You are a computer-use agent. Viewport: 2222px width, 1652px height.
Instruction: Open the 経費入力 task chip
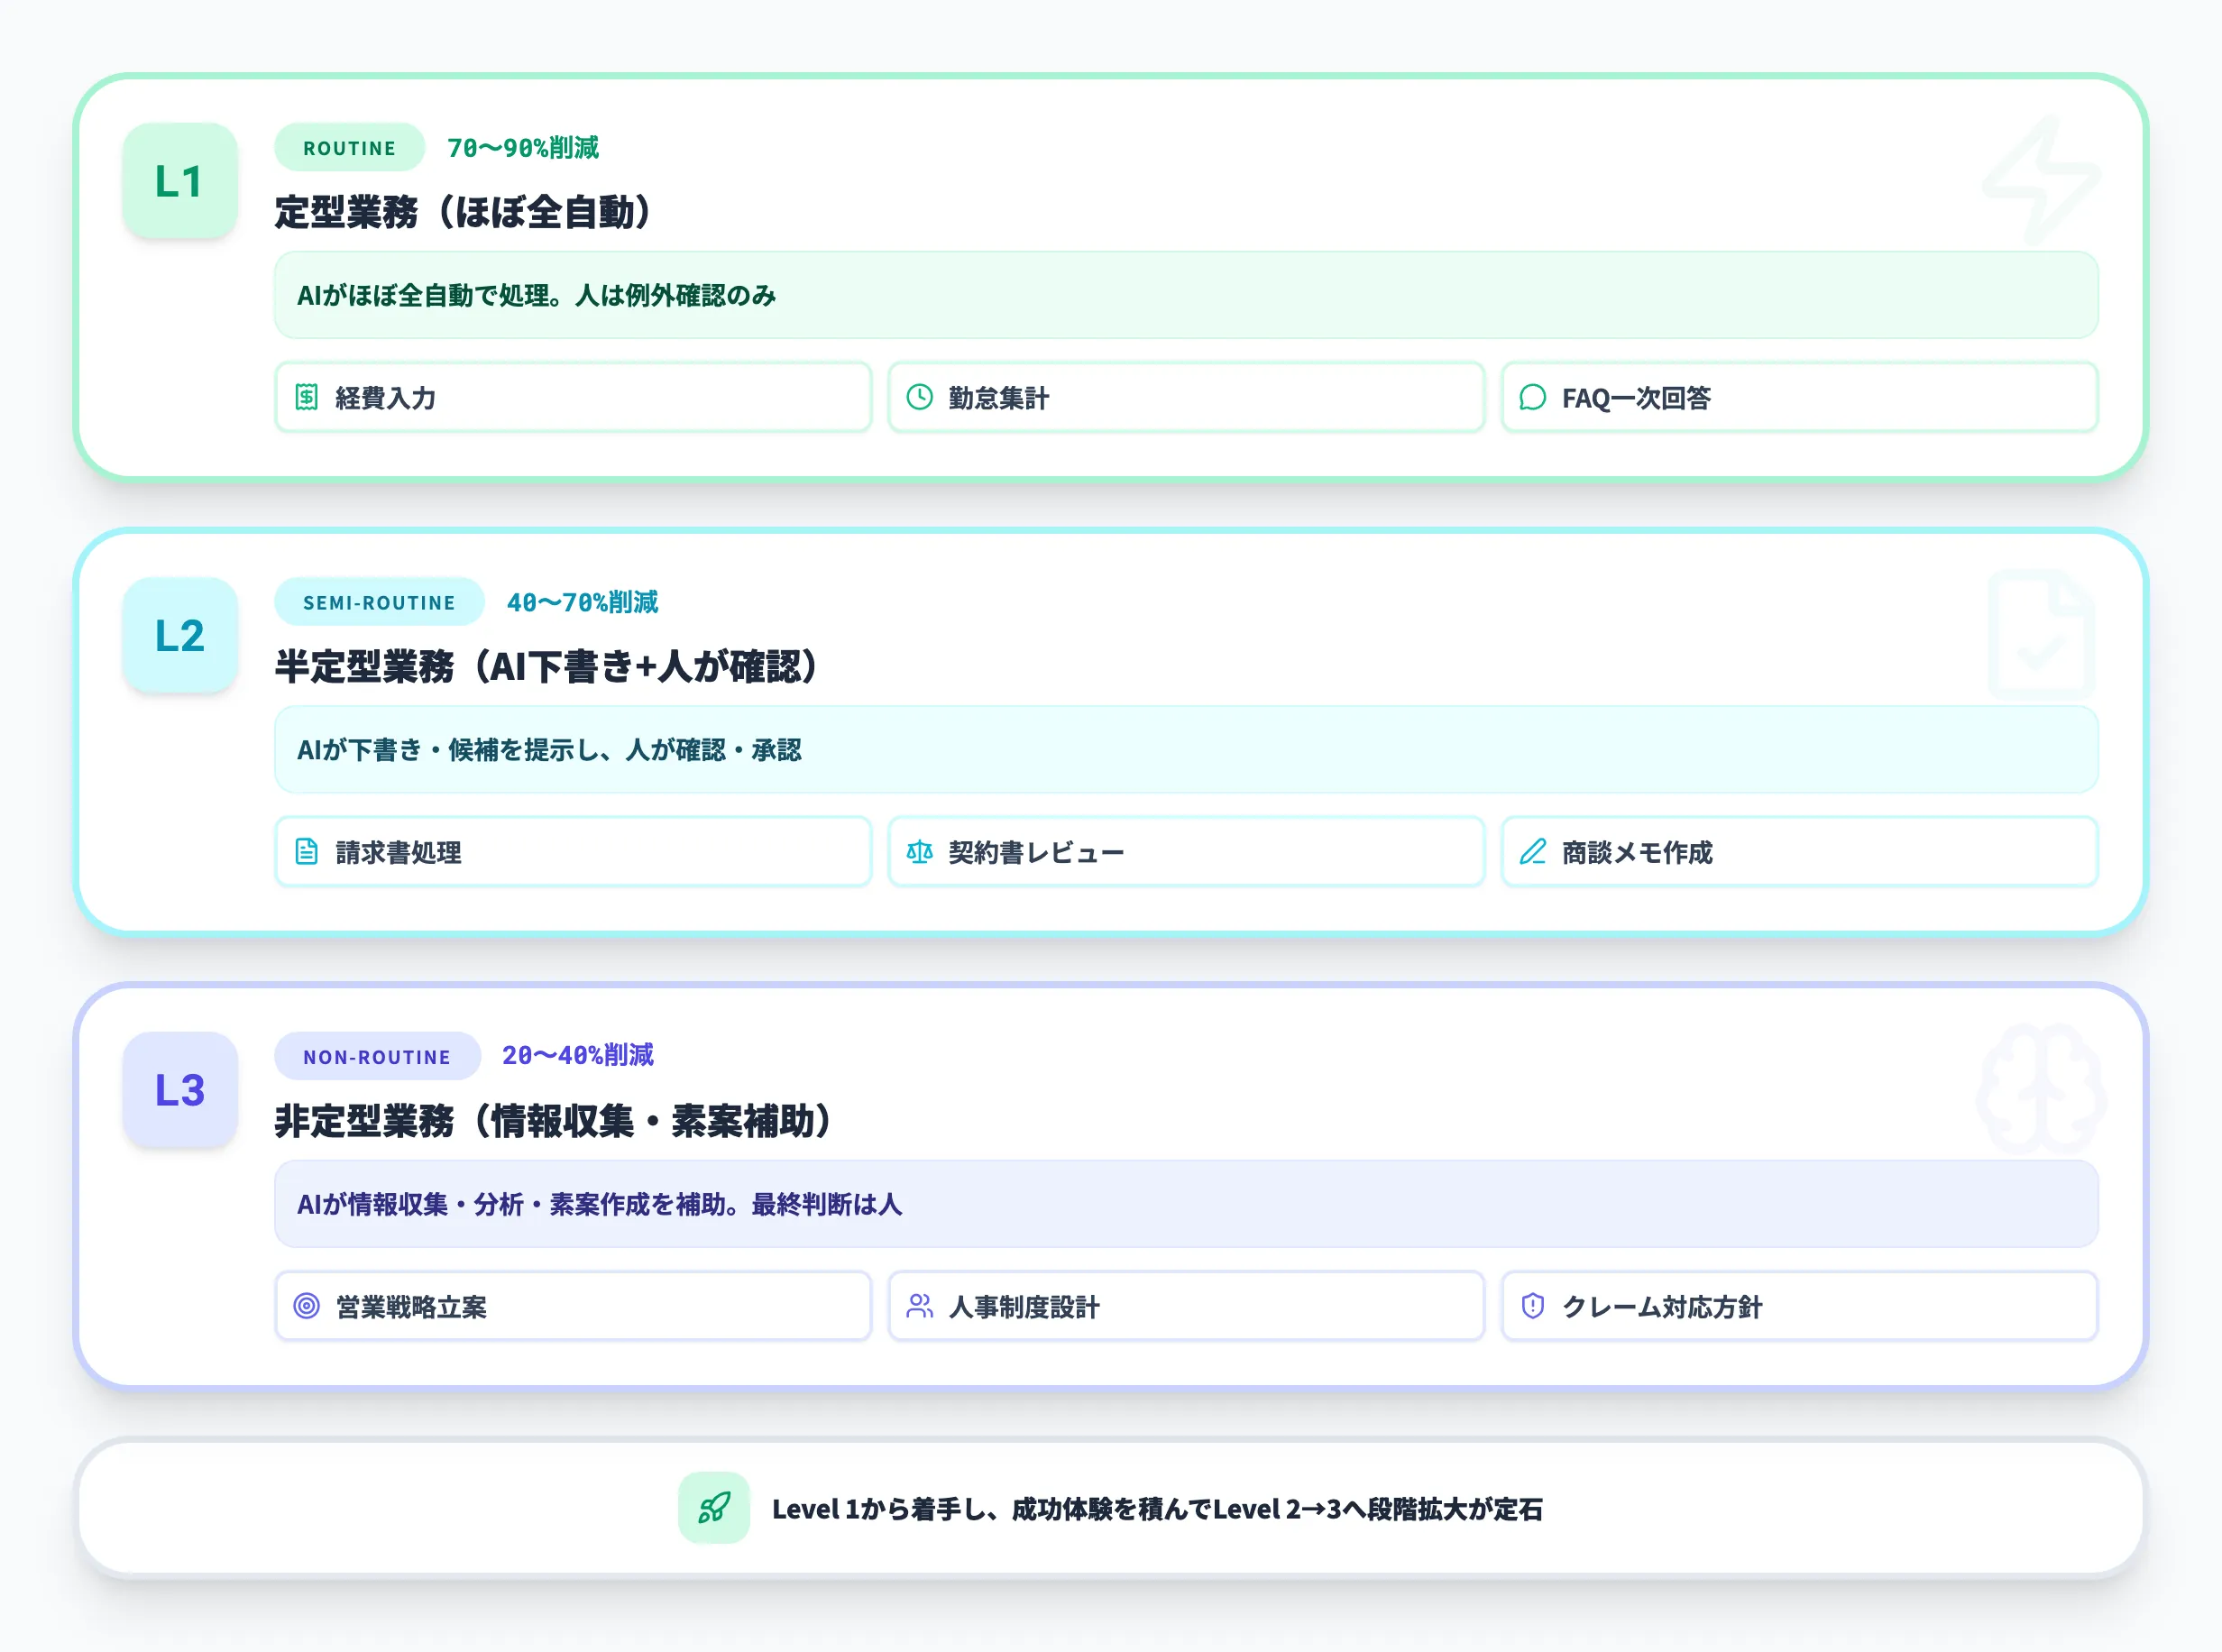(x=575, y=398)
